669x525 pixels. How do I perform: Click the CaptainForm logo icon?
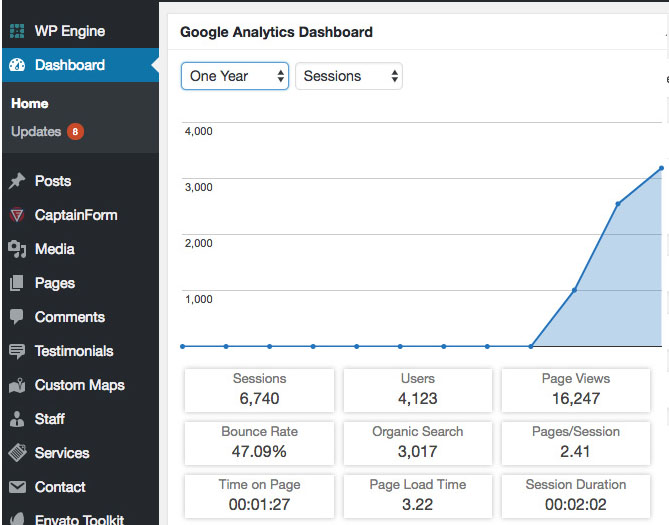(17, 215)
